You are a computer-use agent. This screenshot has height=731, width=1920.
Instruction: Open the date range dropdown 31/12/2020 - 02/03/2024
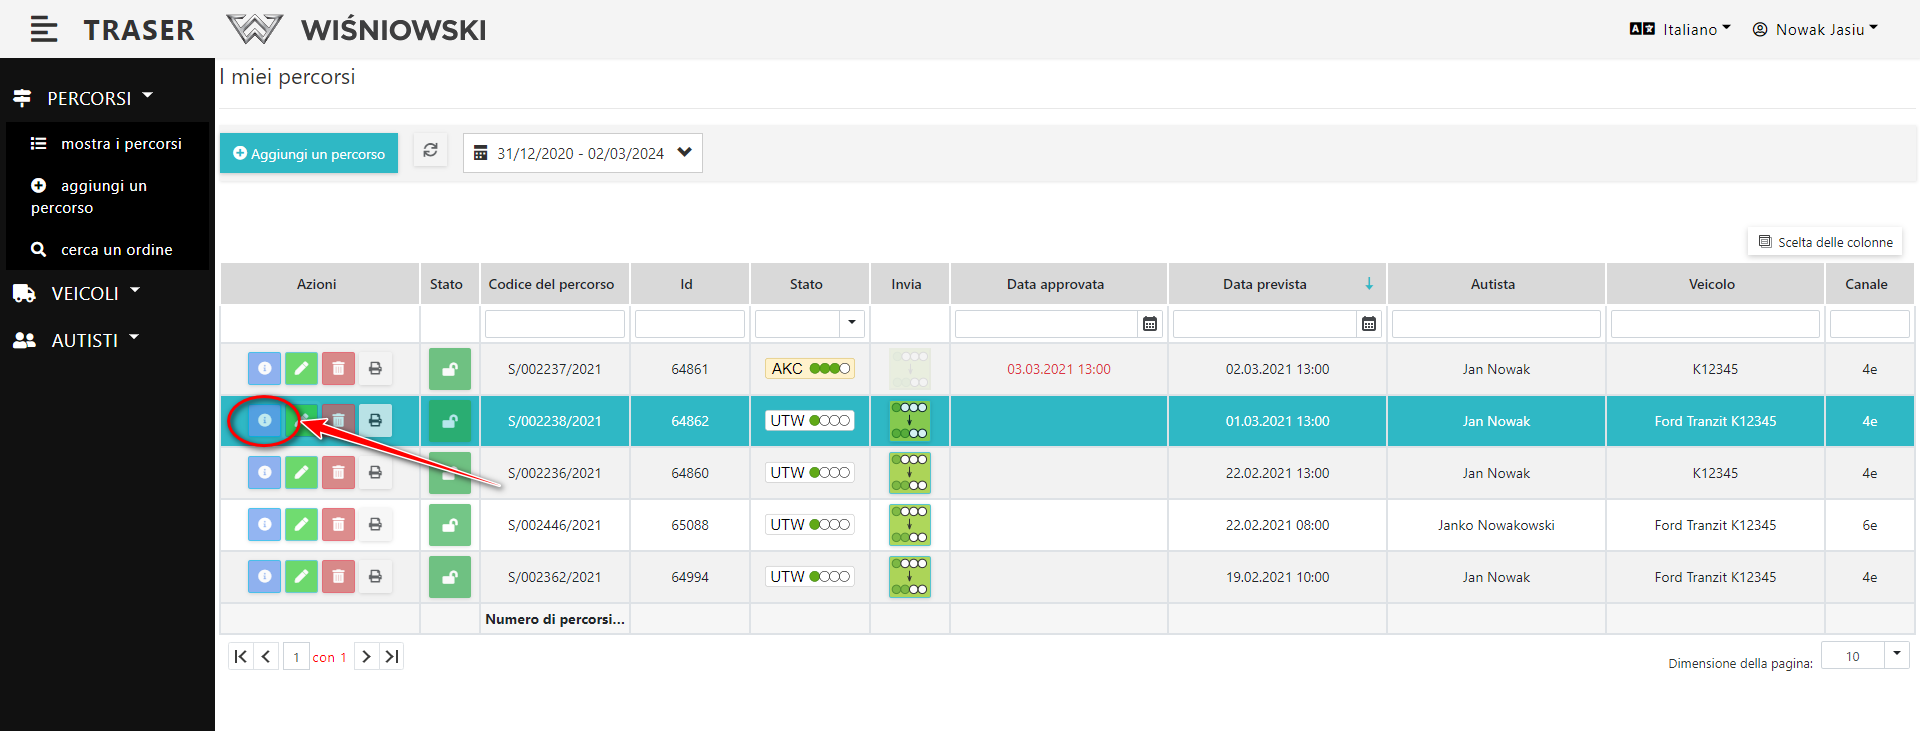pos(582,153)
